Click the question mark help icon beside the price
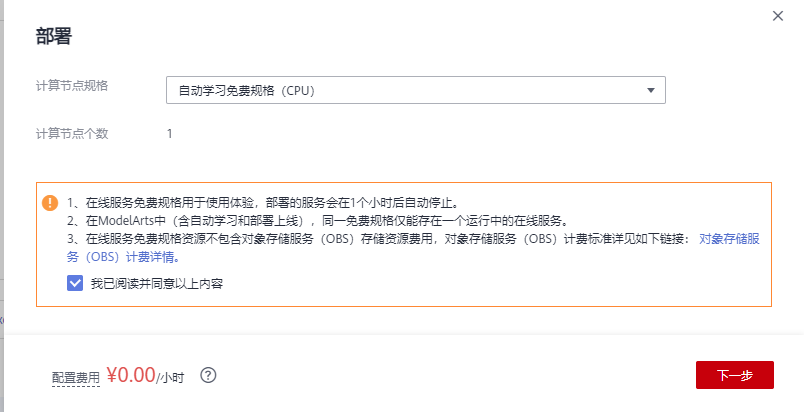 click(209, 375)
